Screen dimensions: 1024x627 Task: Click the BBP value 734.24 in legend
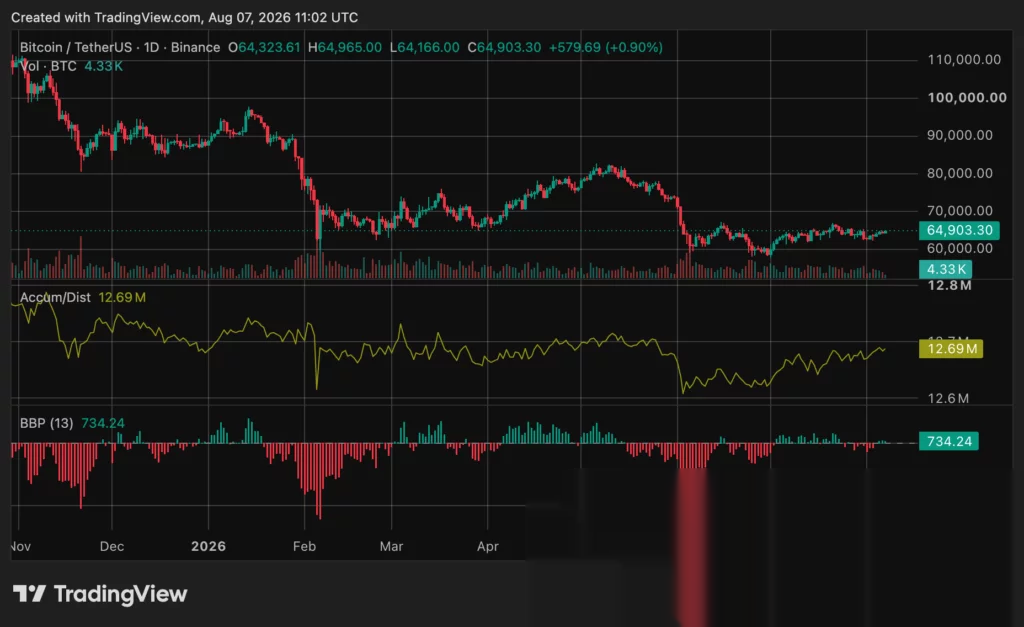(103, 423)
